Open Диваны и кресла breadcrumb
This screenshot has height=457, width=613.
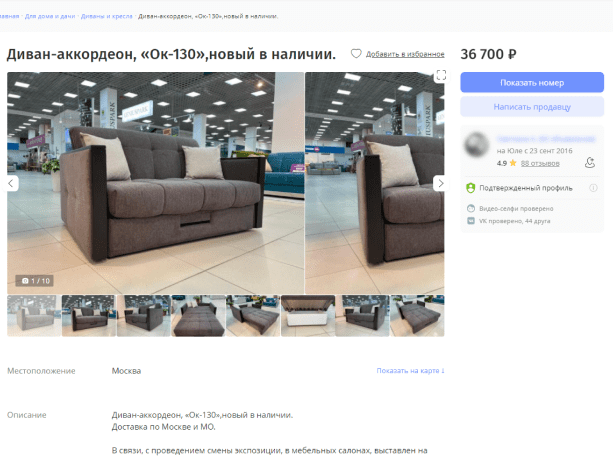(x=106, y=16)
